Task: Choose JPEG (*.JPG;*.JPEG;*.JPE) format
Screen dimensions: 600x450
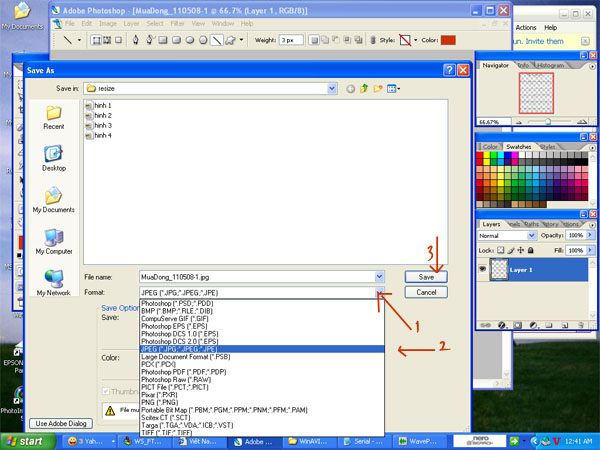Action: (262, 349)
